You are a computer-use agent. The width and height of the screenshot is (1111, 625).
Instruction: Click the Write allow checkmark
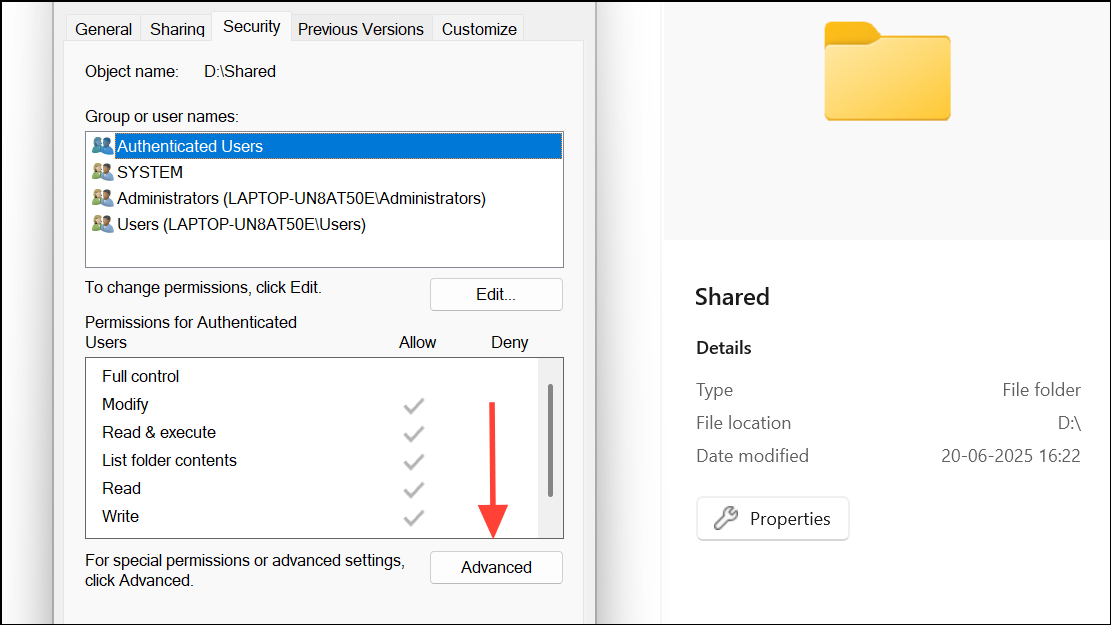(413, 517)
